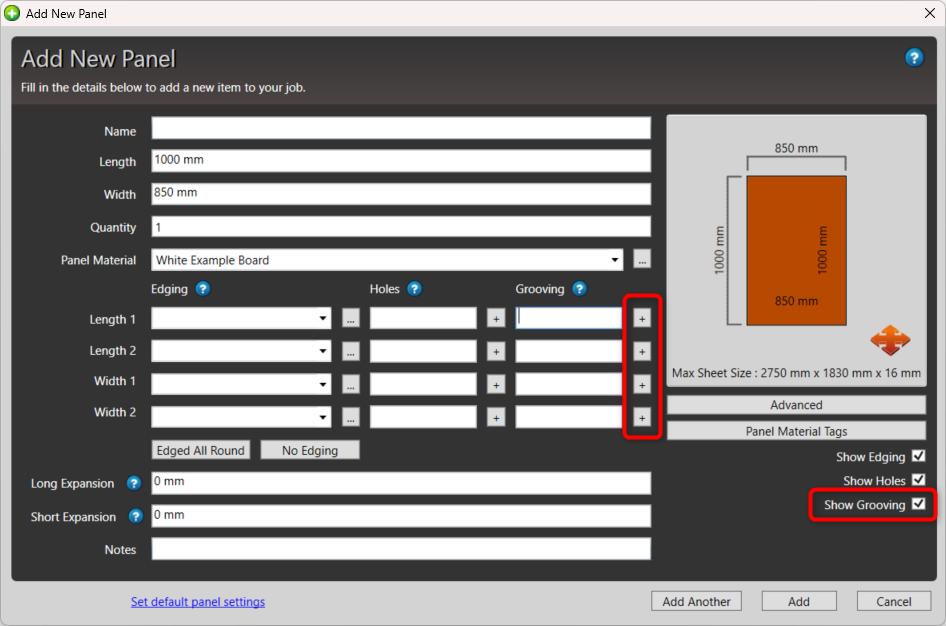Browse edging for Length 2 with ellipsis button
Screen dimensions: 946x626
[x=351, y=352]
